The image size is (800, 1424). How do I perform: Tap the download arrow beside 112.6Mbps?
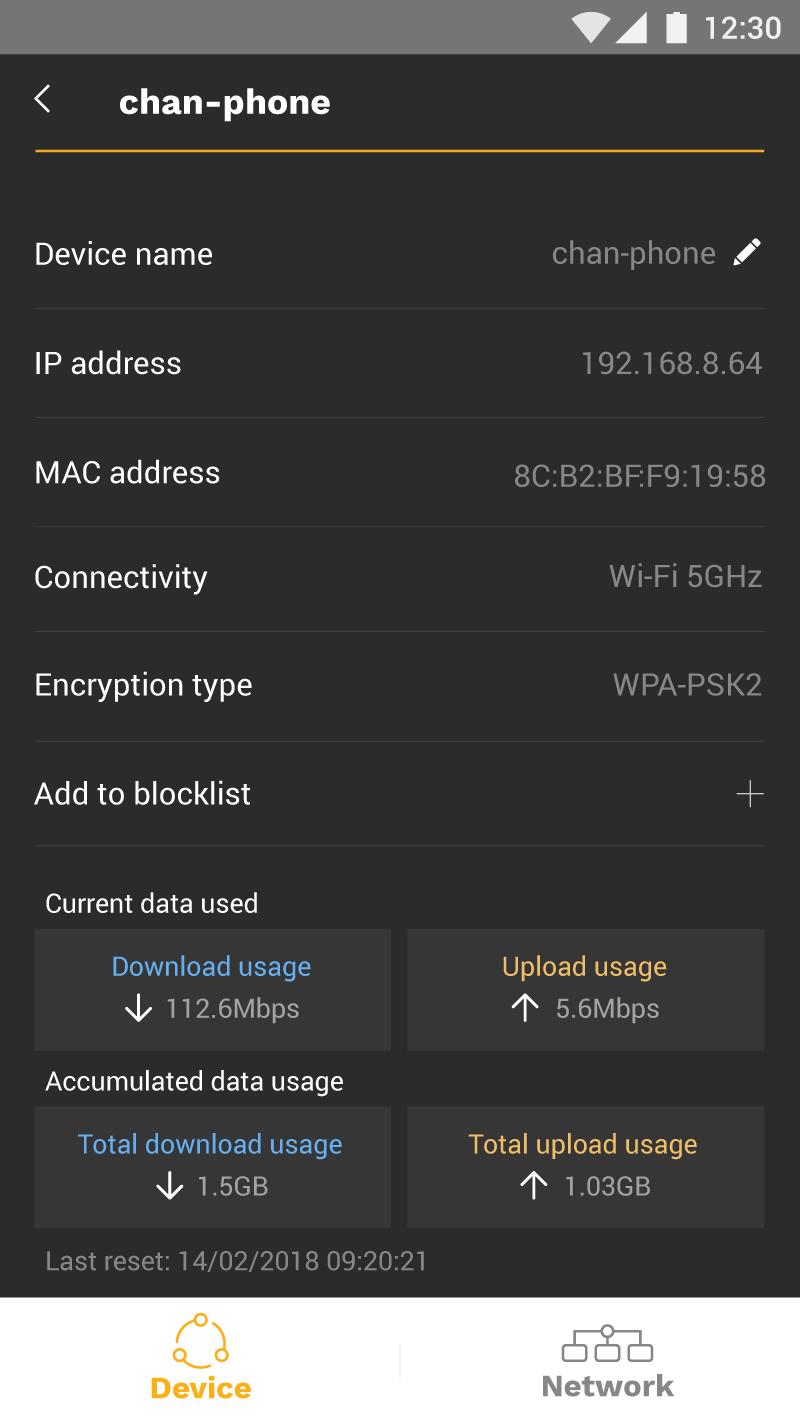pos(138,1009)
